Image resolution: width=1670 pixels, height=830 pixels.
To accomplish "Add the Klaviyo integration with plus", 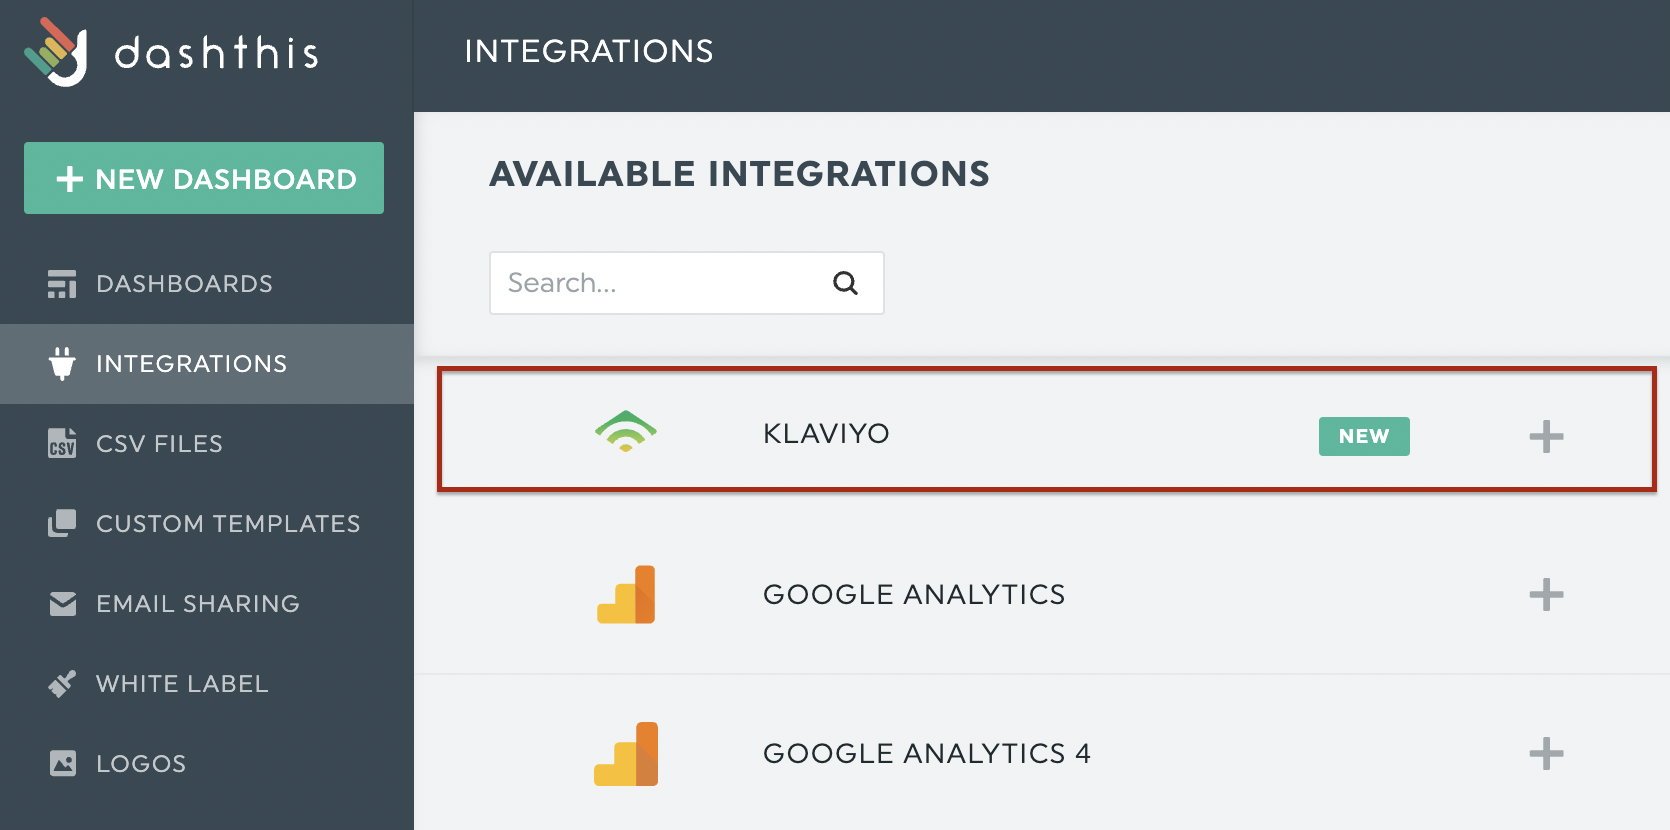I will point(1546,436).
